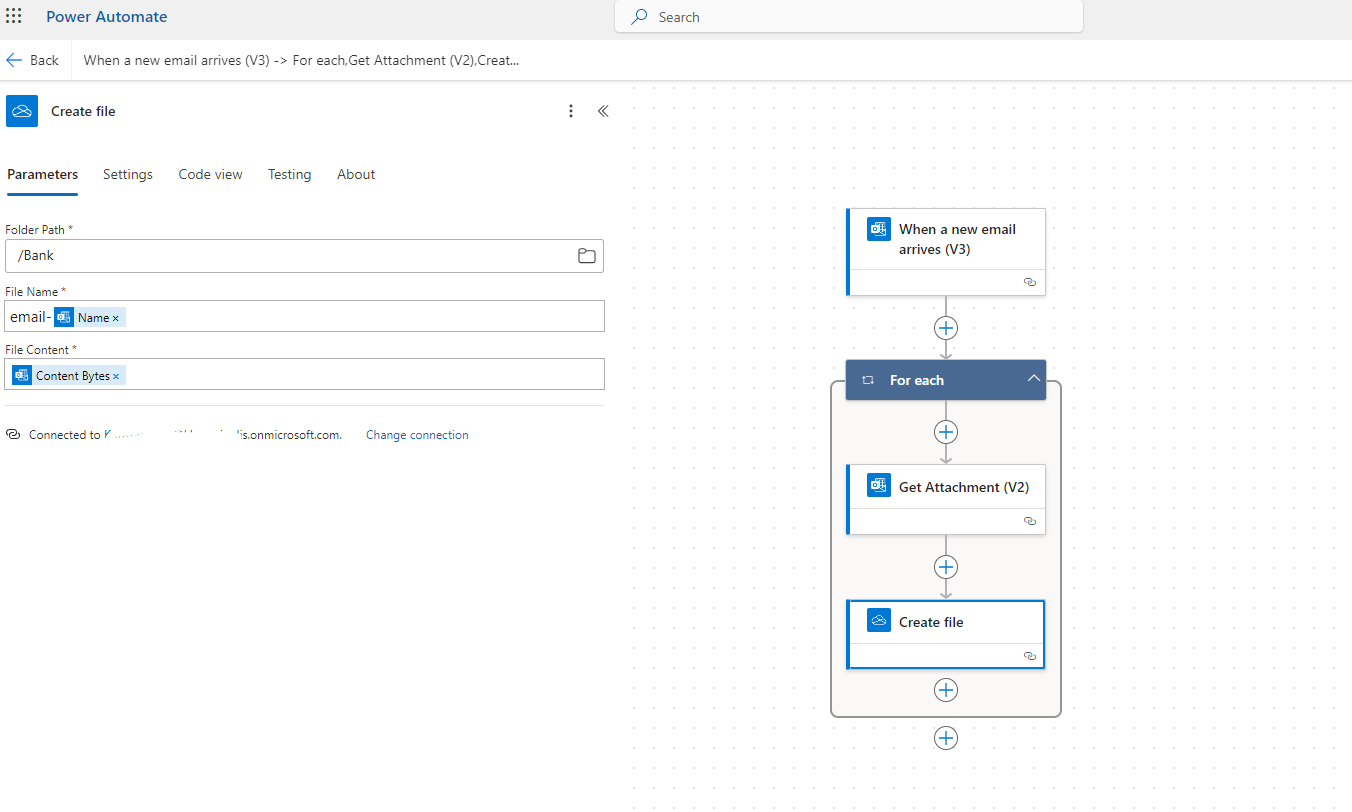Click in the Folder Path field

click(304, 256)
